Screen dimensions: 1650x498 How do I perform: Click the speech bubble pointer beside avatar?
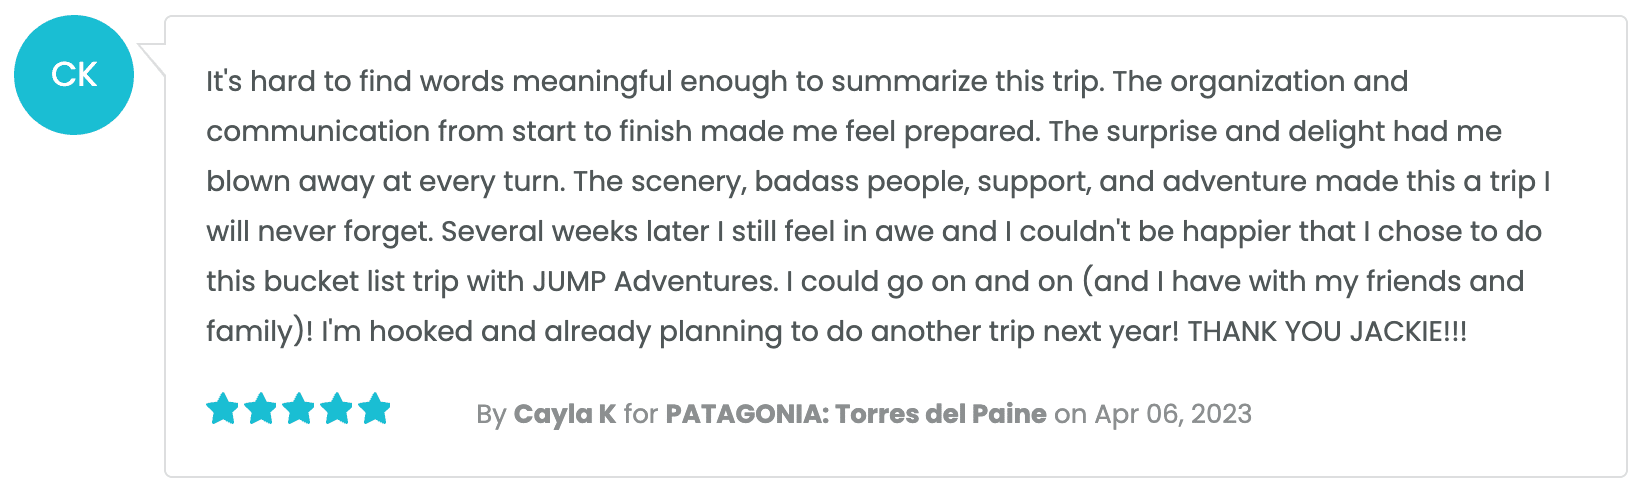click(152, 59)
